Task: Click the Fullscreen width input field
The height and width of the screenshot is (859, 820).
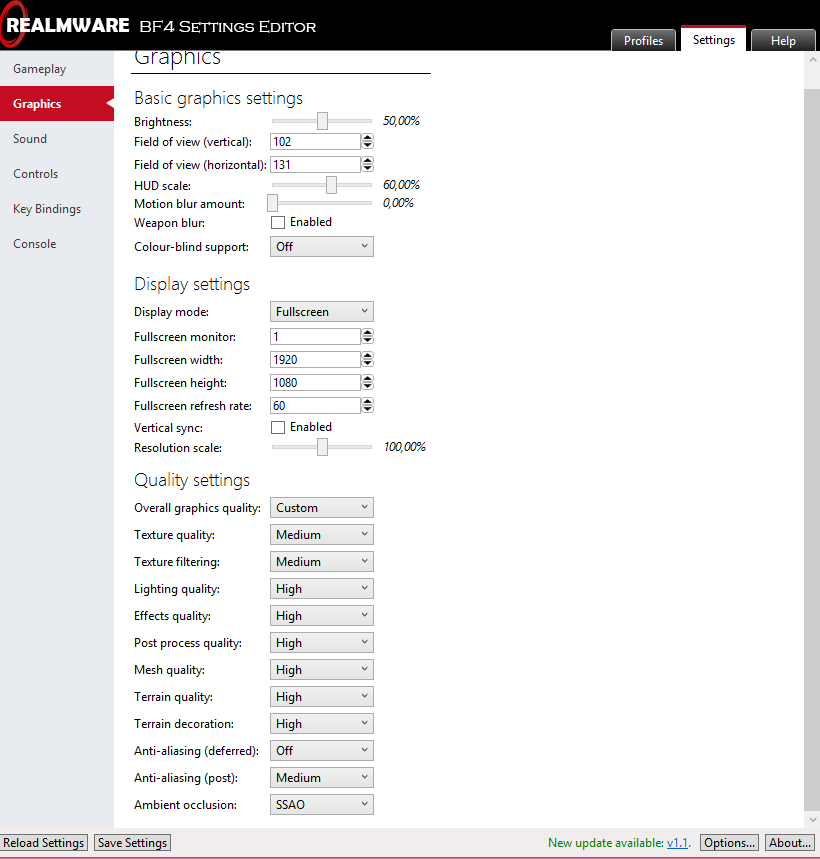Action: point(315,359)
